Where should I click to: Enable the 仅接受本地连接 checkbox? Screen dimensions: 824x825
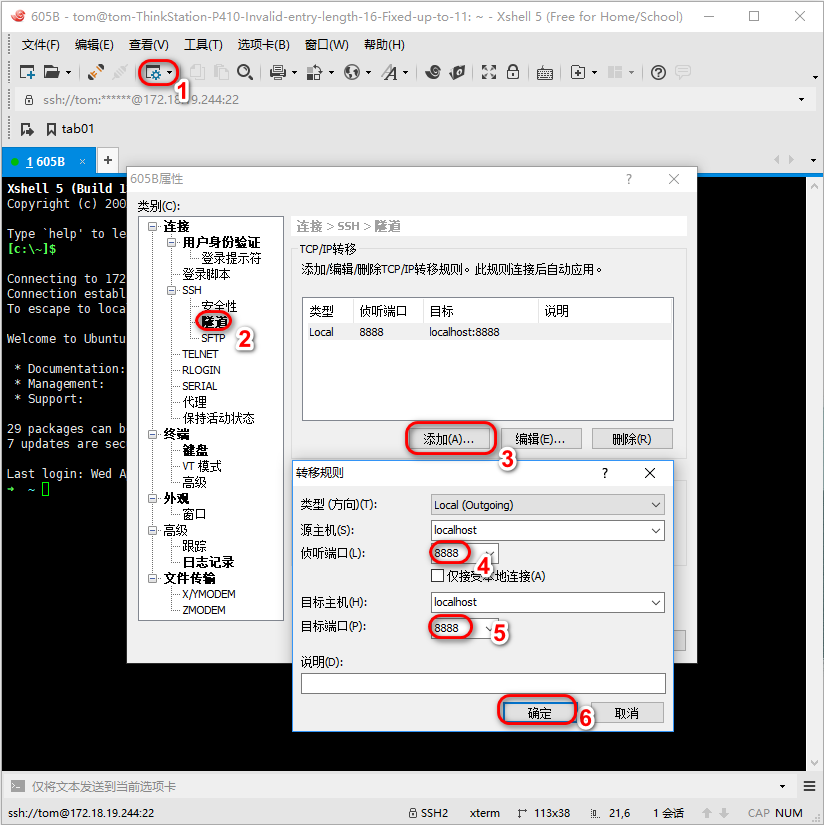click(437, 576)
